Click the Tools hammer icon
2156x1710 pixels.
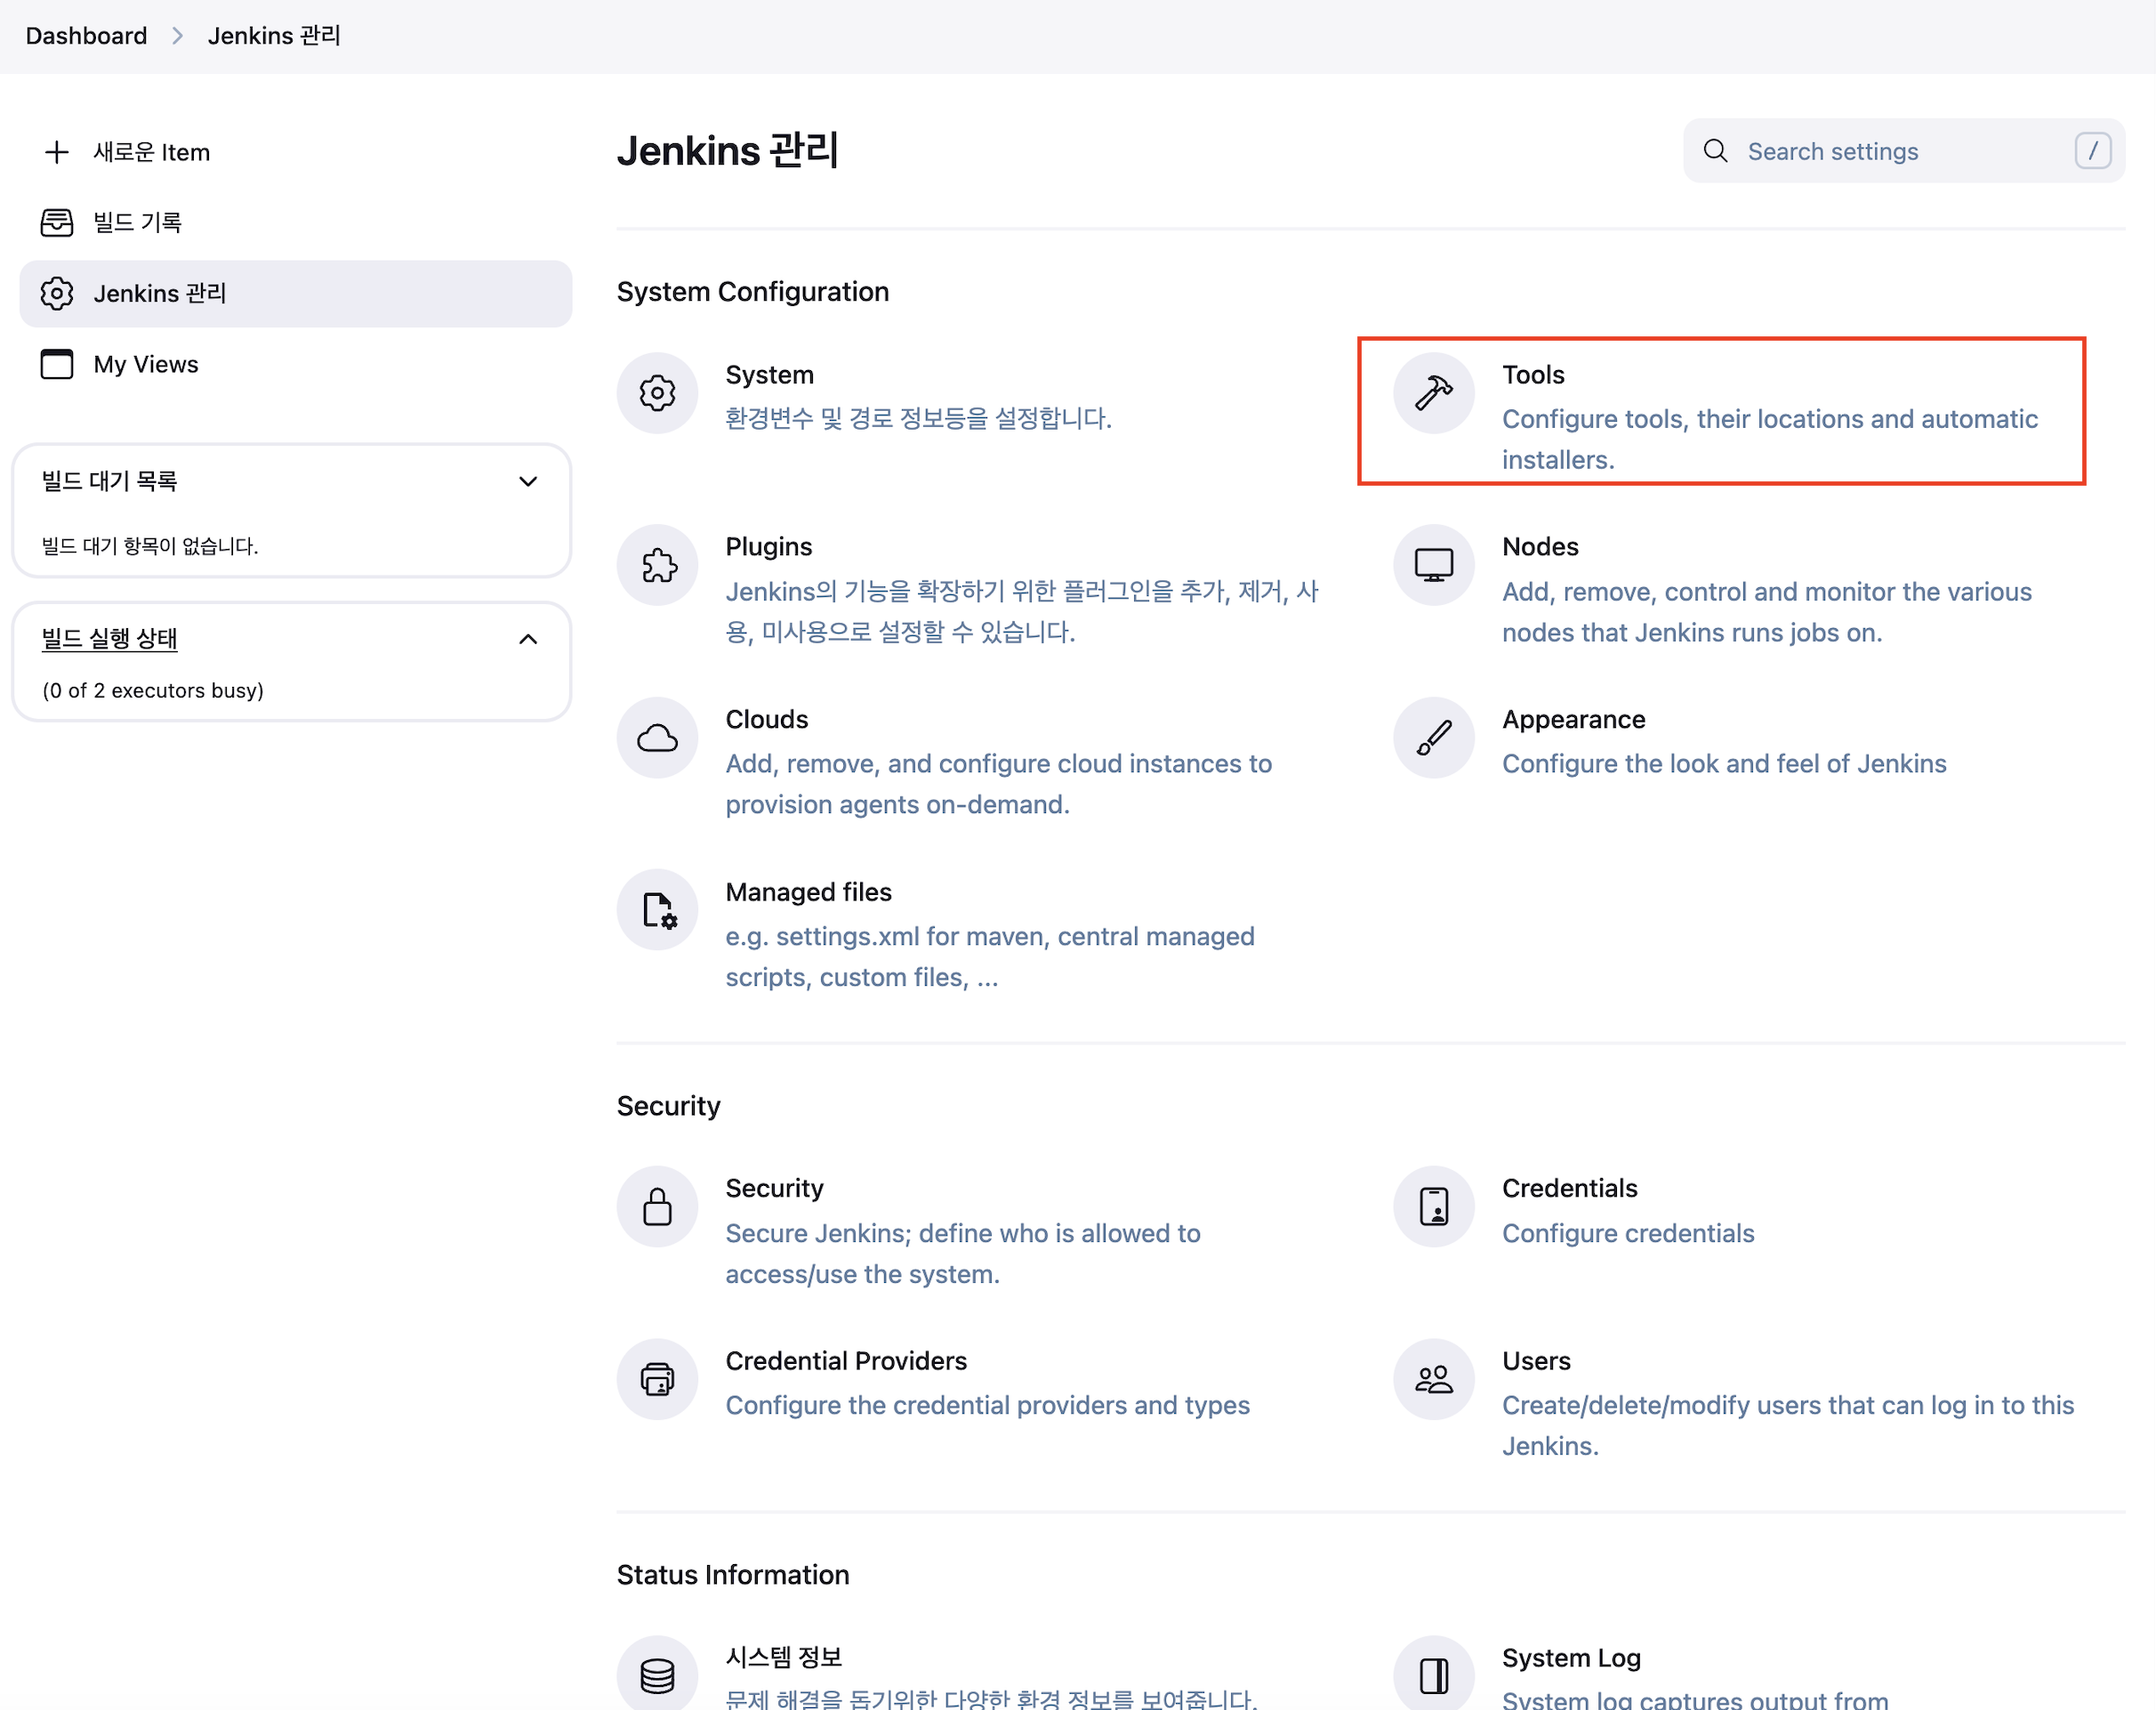click(x=1433, y=393)
